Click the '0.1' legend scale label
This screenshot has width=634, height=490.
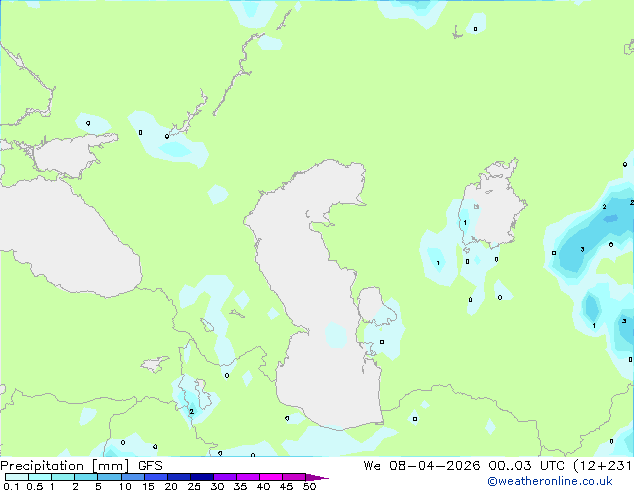point(11,486)
